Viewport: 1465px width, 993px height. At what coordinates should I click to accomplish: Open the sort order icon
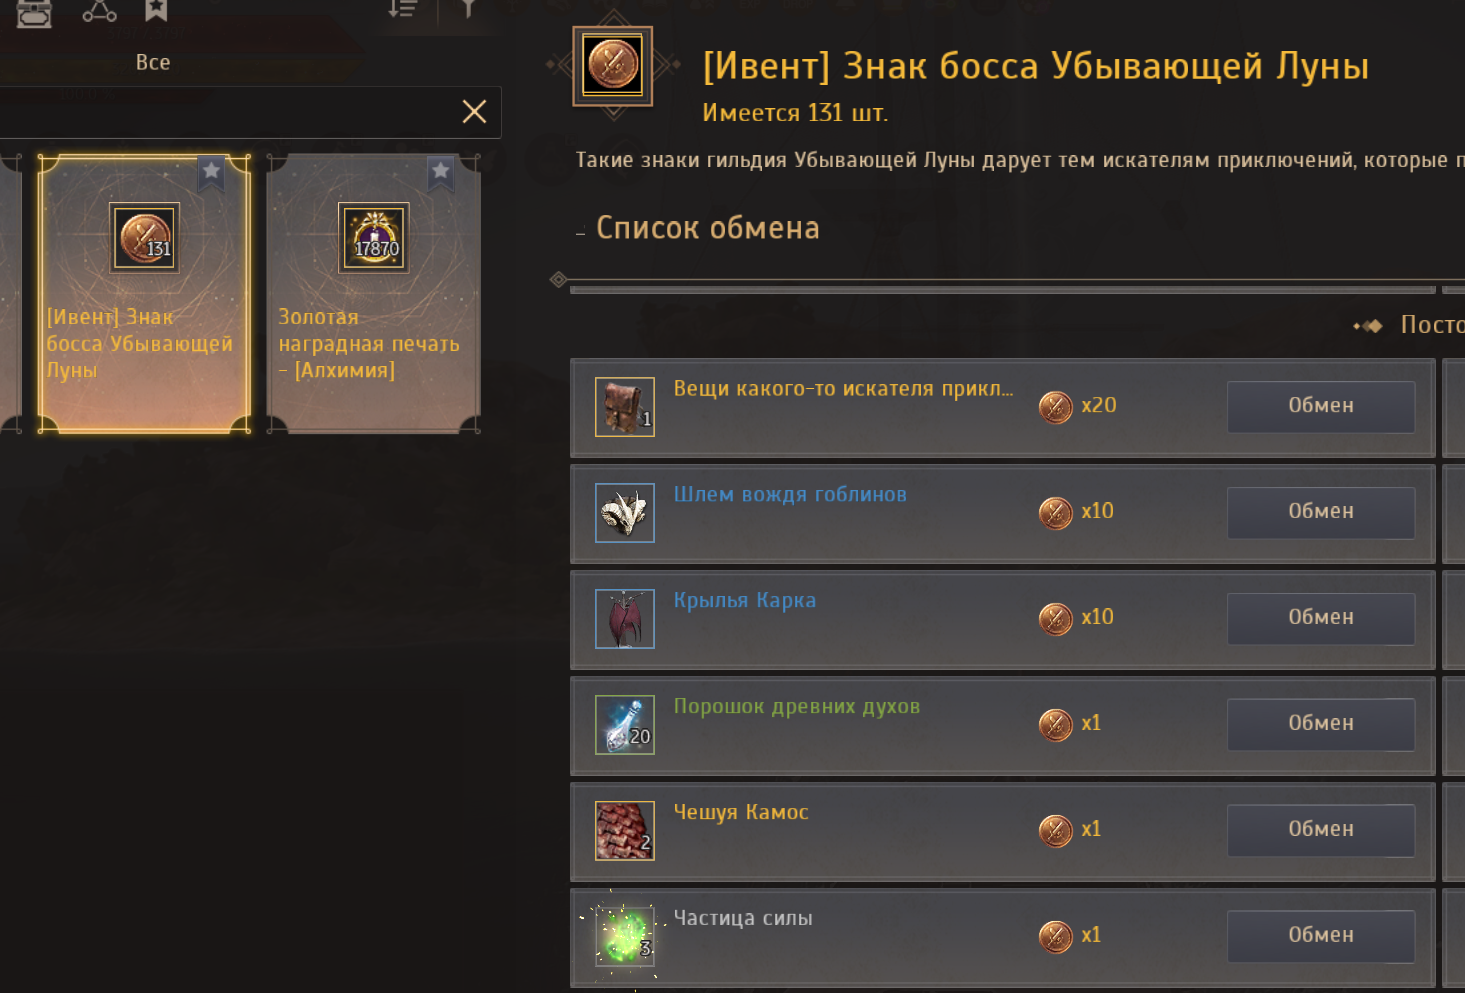coord(403,9)
